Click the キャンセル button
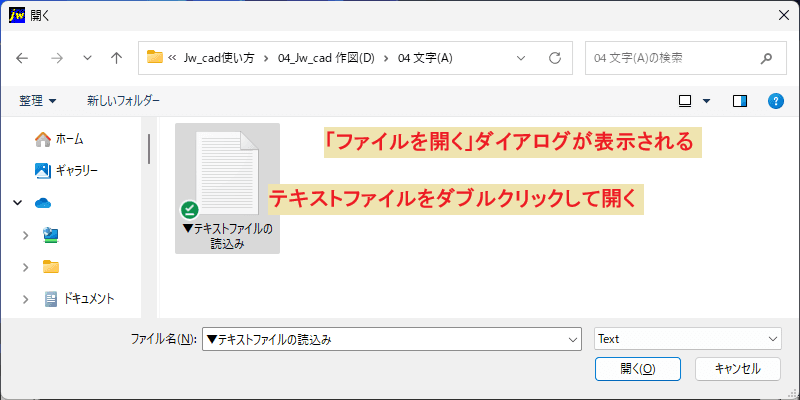Viewport: 800px width, 400px height. (738, 369)
